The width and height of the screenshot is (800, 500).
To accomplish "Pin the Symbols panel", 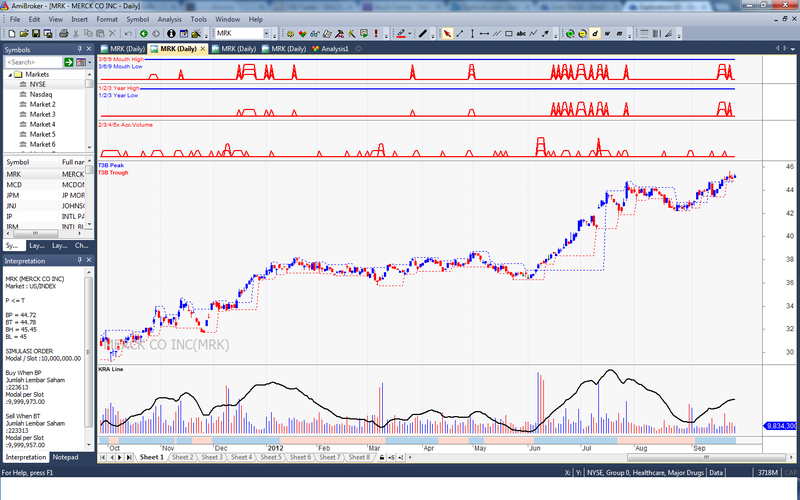I will [x=80, y=49].
